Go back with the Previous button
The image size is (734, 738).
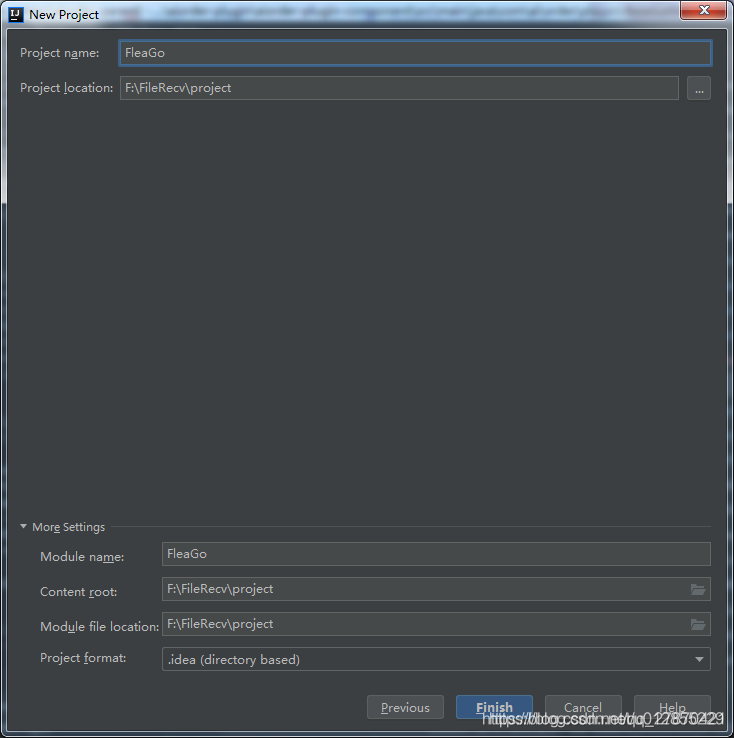tap(405, 707)
